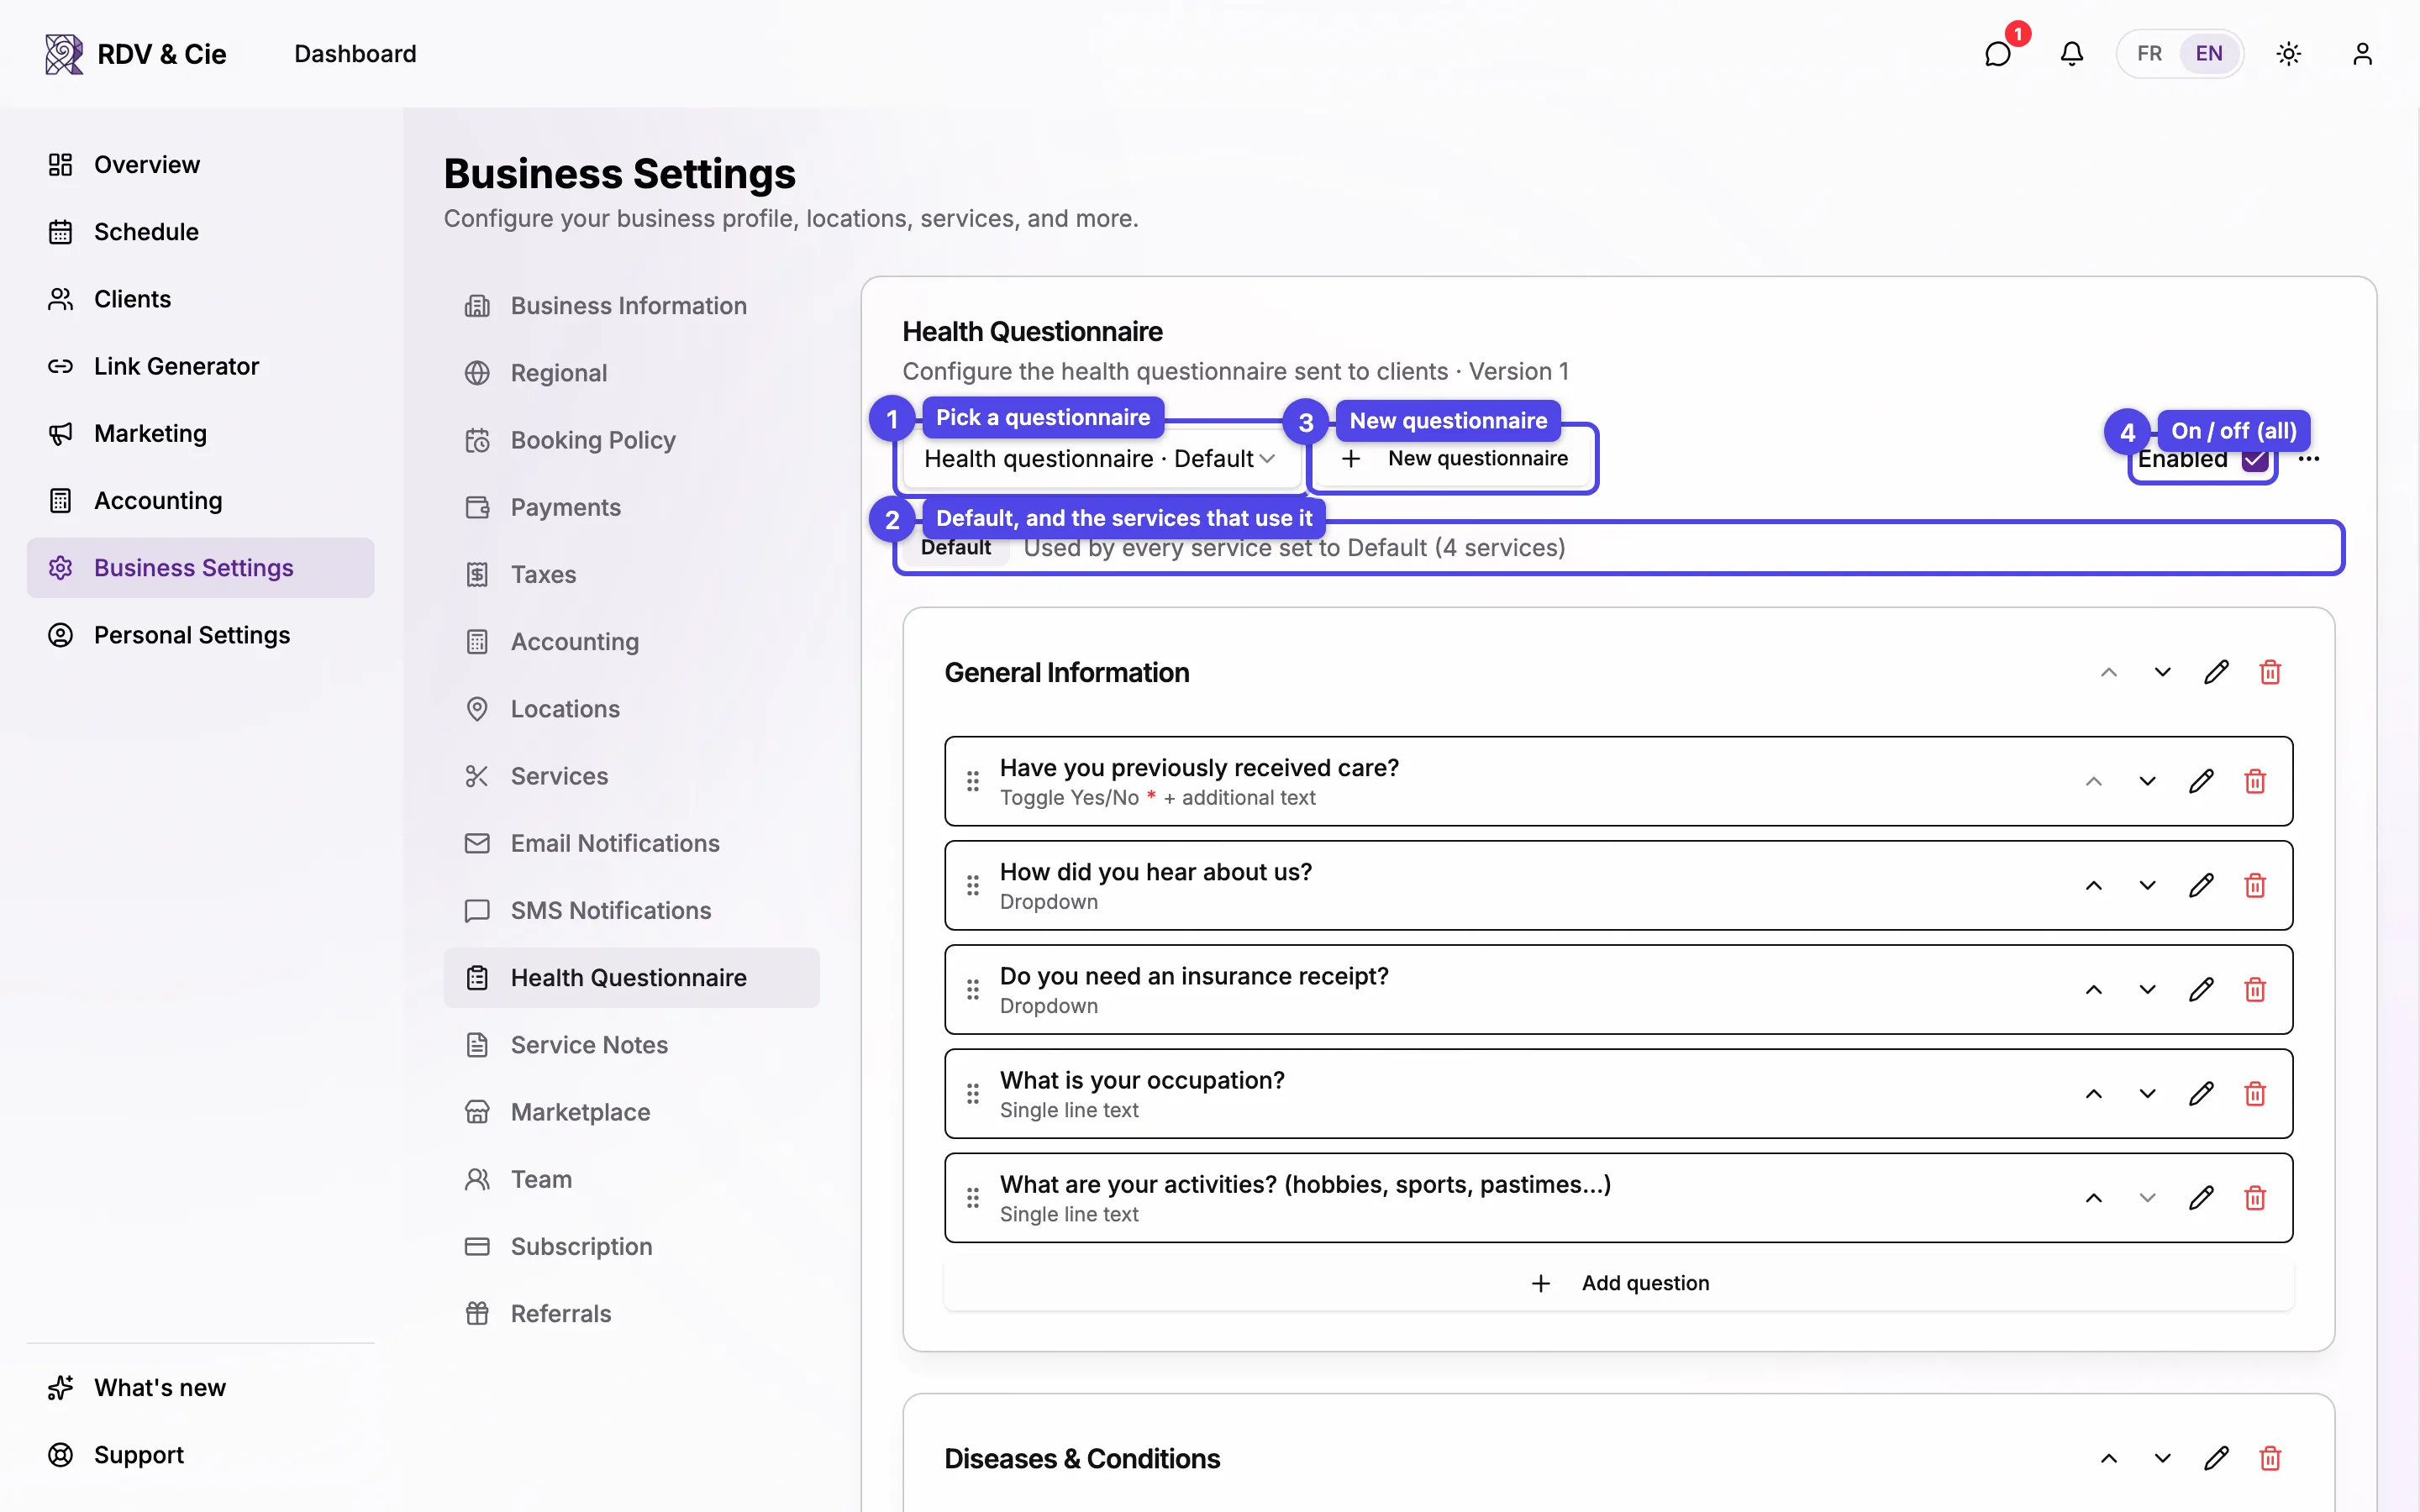Move insurance receipt question up
Image resolution: width=2420 pixels, height=1512 pixels.
(x=2093, y=990)
